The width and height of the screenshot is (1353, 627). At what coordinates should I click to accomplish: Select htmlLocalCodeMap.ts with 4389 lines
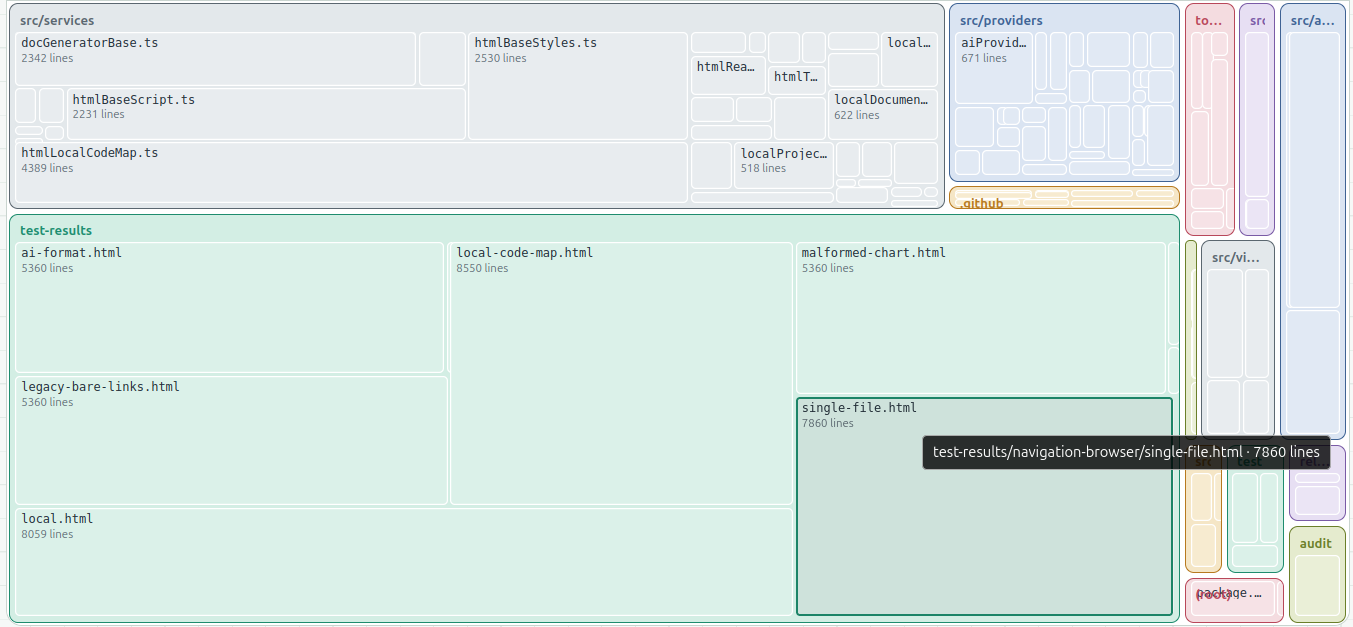[x=351, y=172]
